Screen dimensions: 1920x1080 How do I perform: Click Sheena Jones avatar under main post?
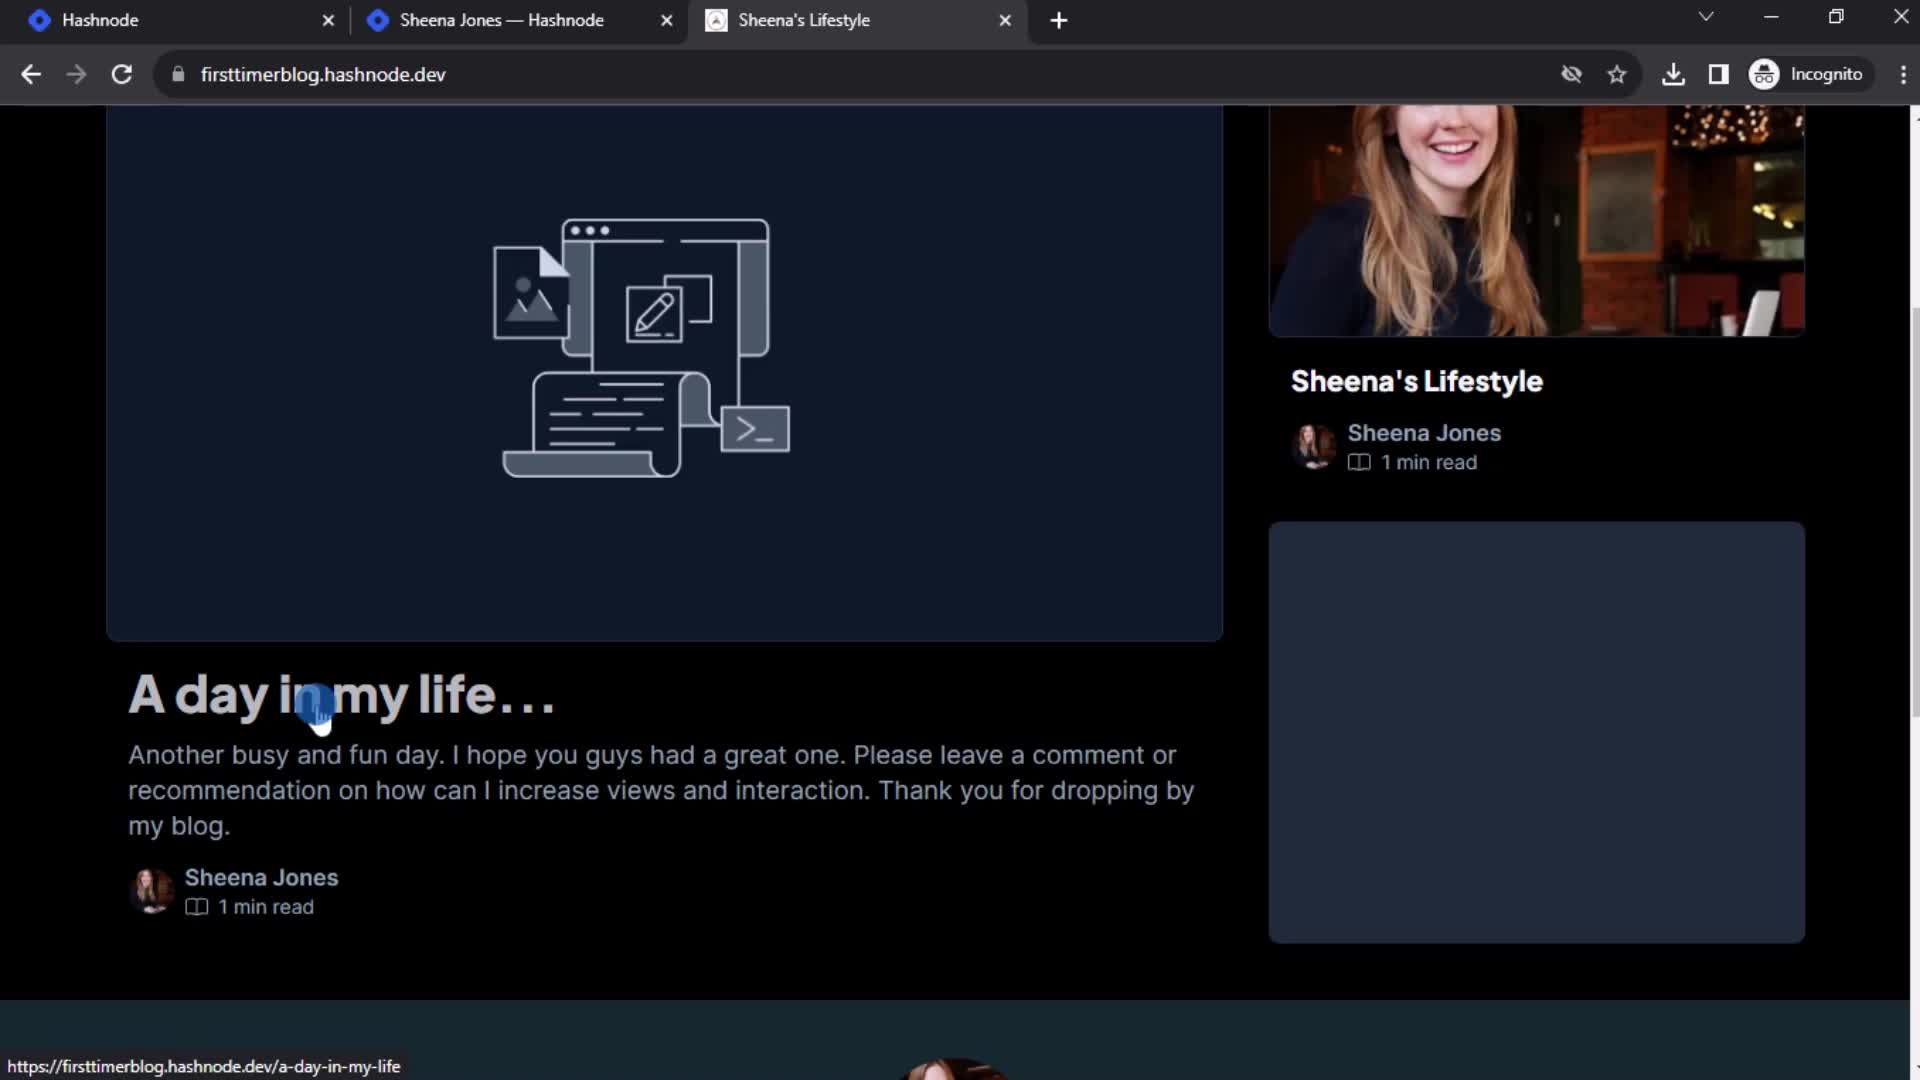point(151,890)
